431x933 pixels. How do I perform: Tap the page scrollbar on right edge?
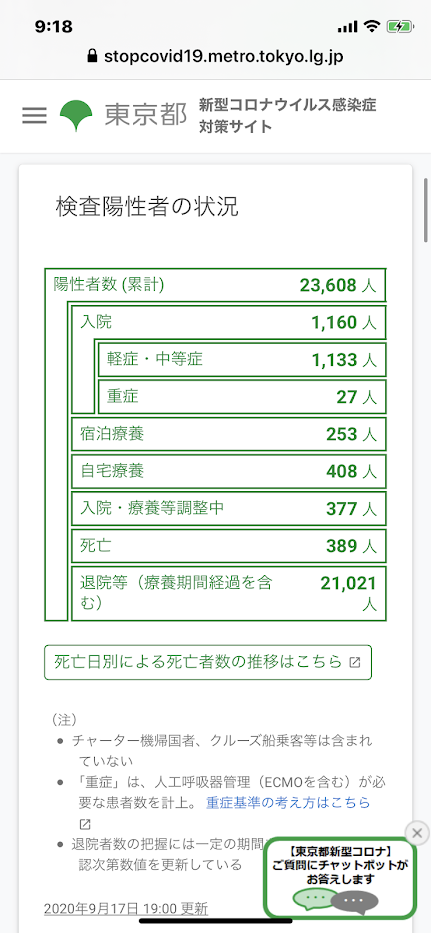pos(426,209)
